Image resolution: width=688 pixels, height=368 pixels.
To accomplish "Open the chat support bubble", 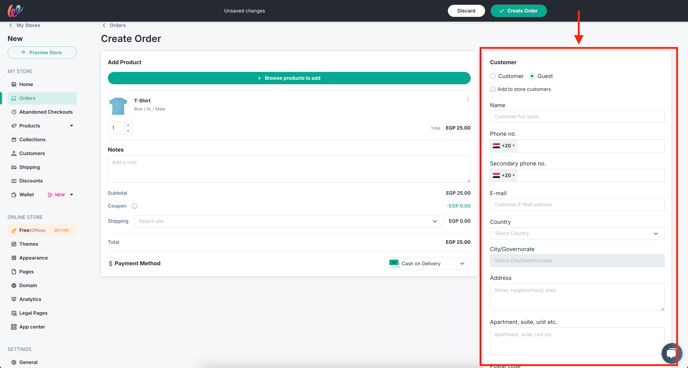I will pyautogui.click(x=672, y=353).
